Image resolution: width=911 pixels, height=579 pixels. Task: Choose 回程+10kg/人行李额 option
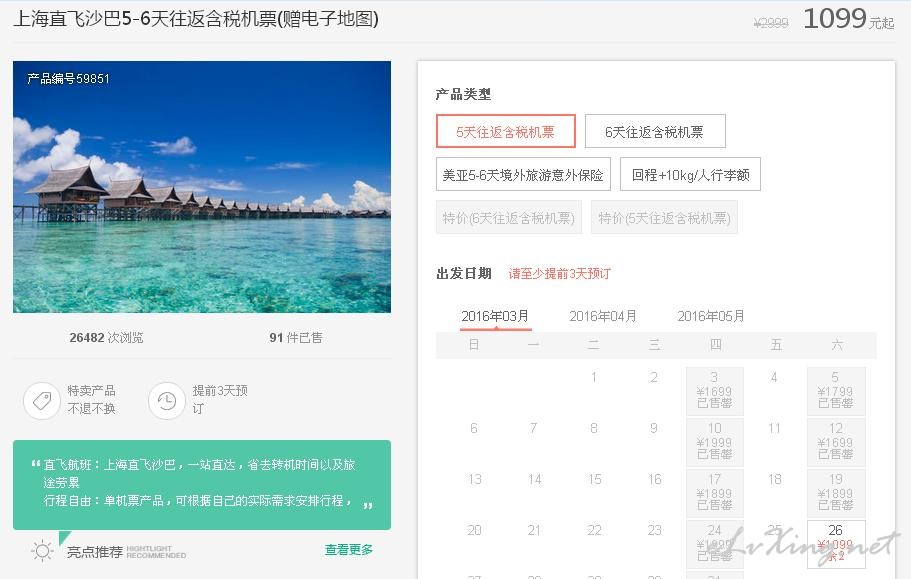pos(690,174)
